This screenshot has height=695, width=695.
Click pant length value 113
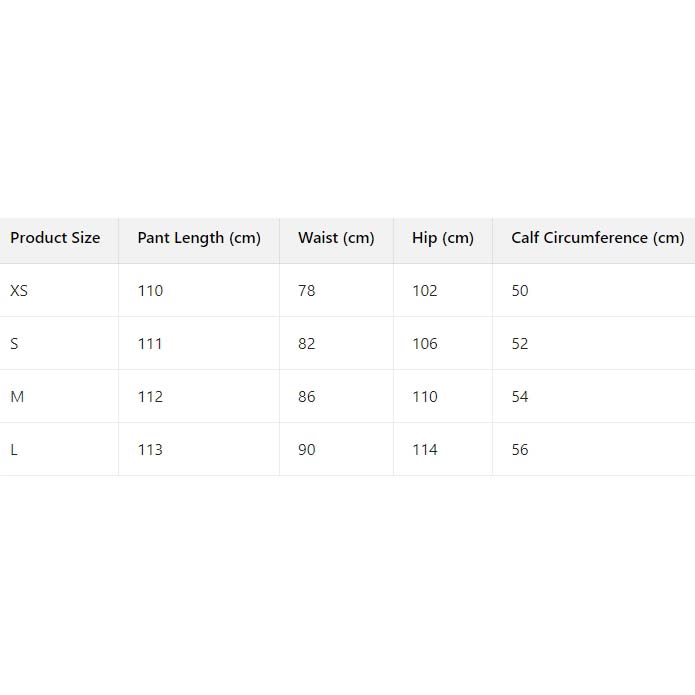(x=150, y=450)
